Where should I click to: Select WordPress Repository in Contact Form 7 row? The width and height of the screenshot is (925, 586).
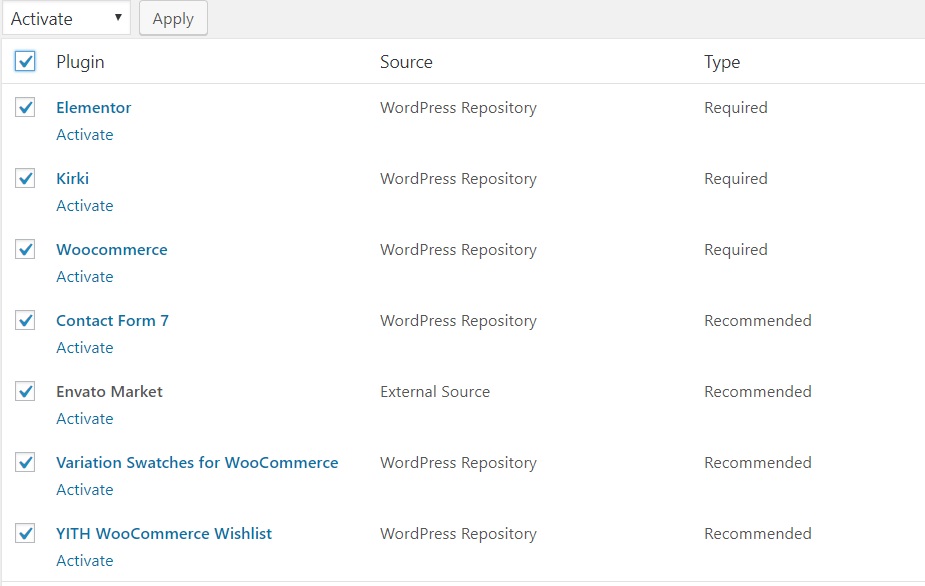coord(458,320)
